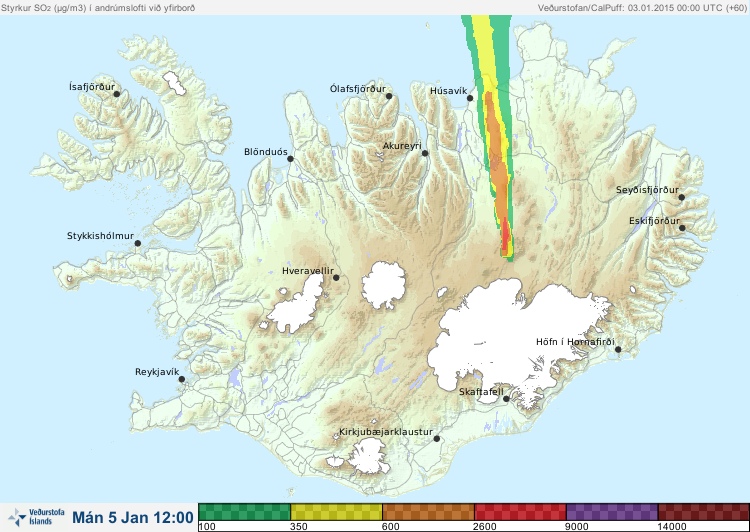Click the yellow 350 legend swatch
Viewport: 750px width, 532px height.
click(x=336, y=512)
